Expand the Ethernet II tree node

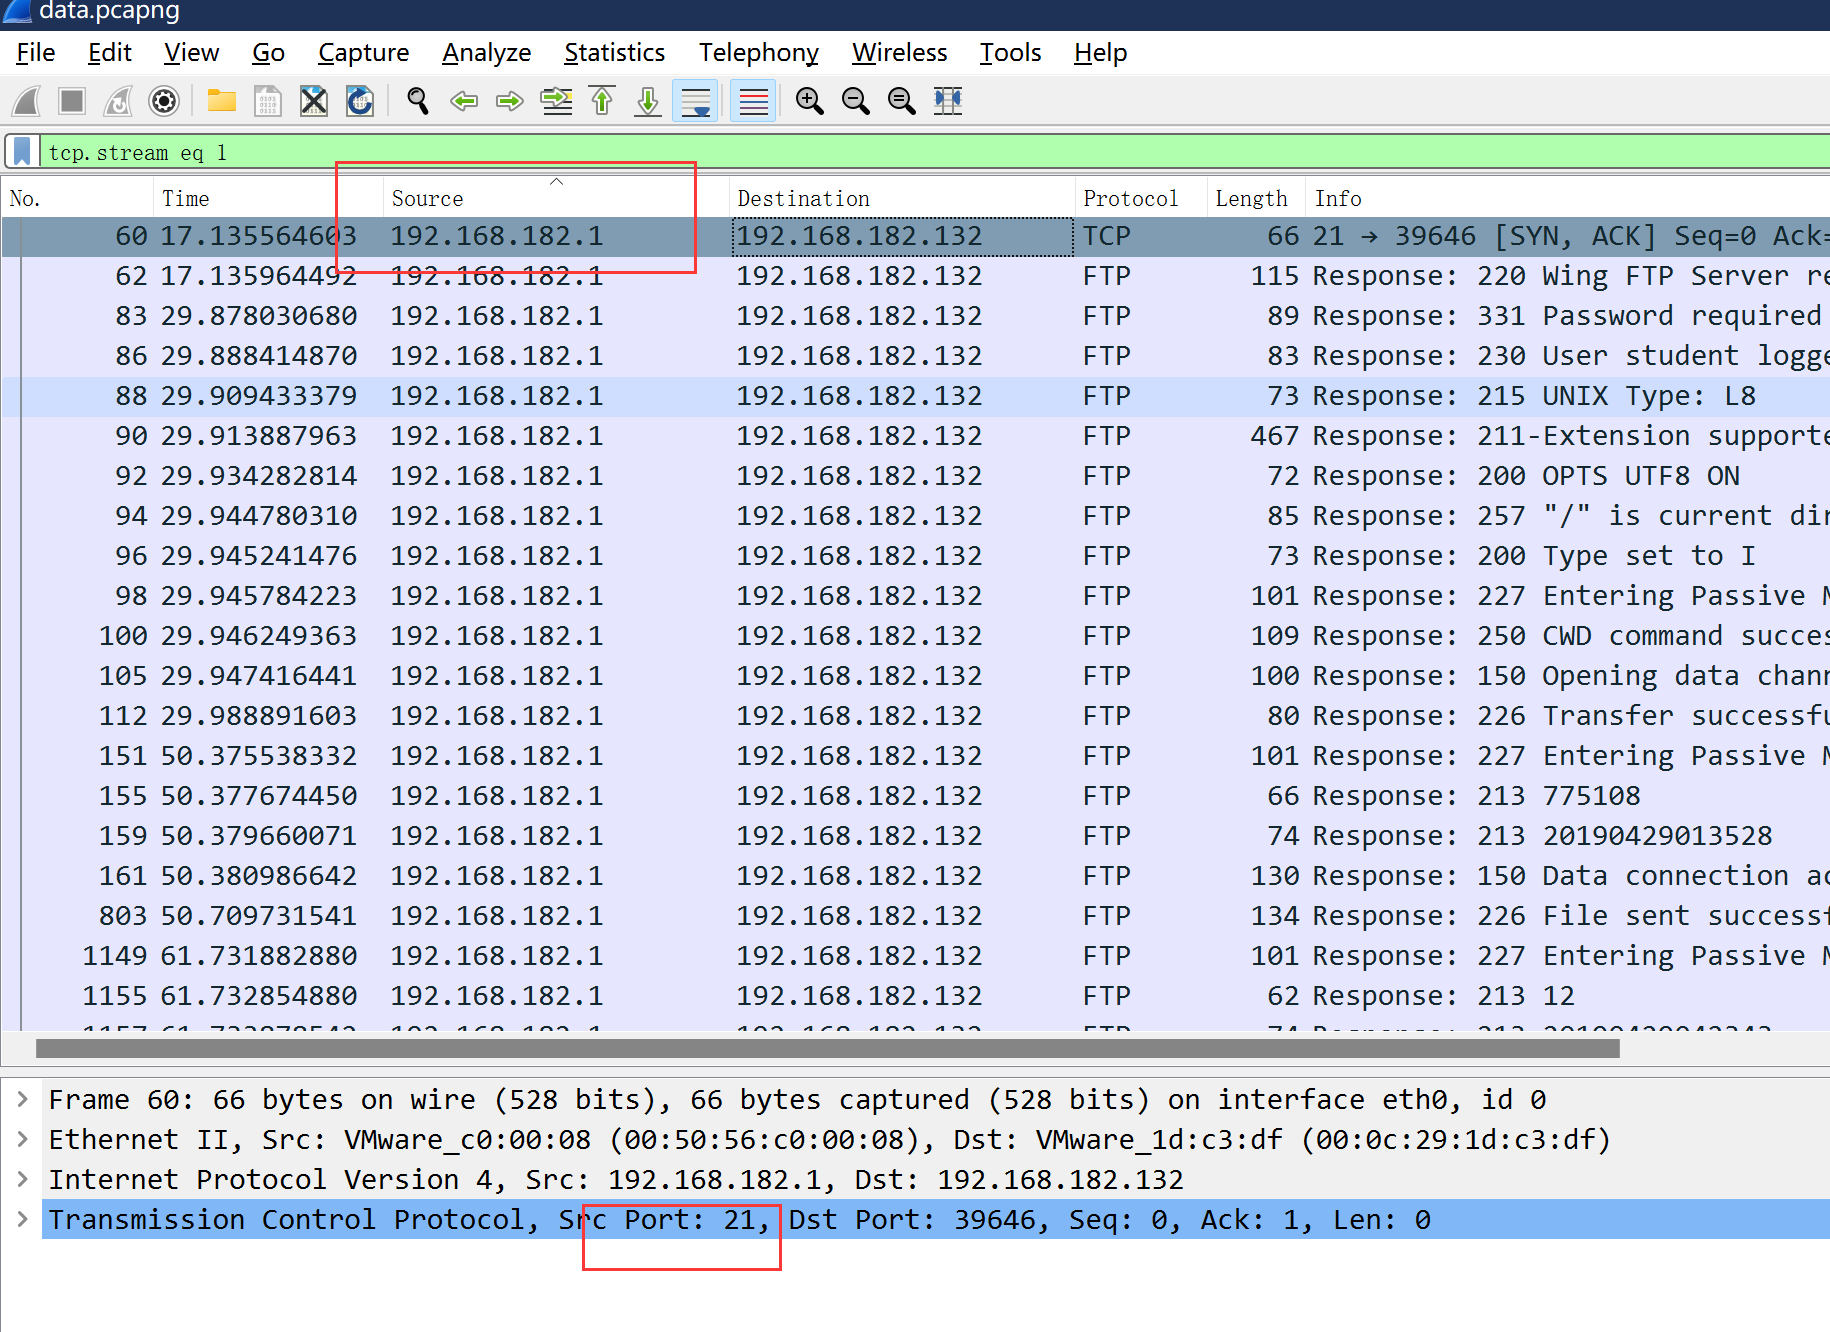pos(23,1140)
